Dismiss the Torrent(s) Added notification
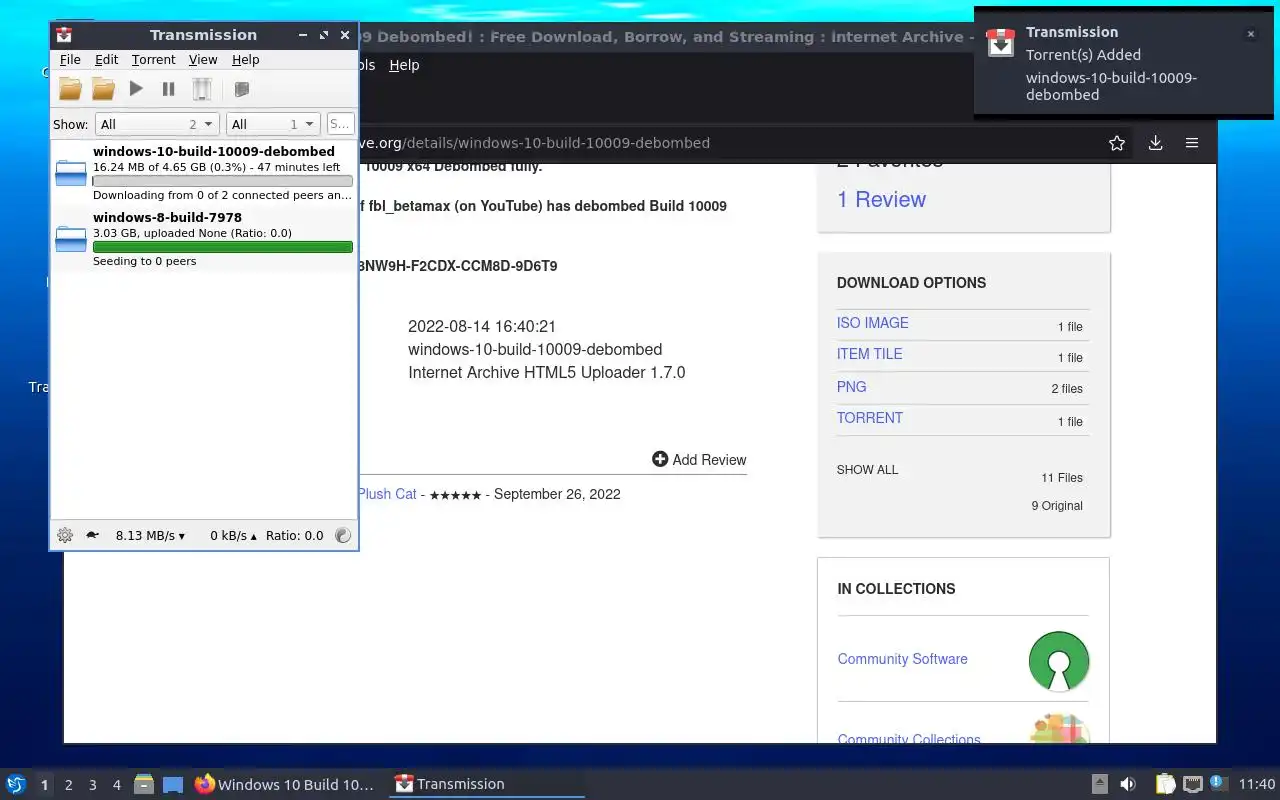 [1250, 34]
